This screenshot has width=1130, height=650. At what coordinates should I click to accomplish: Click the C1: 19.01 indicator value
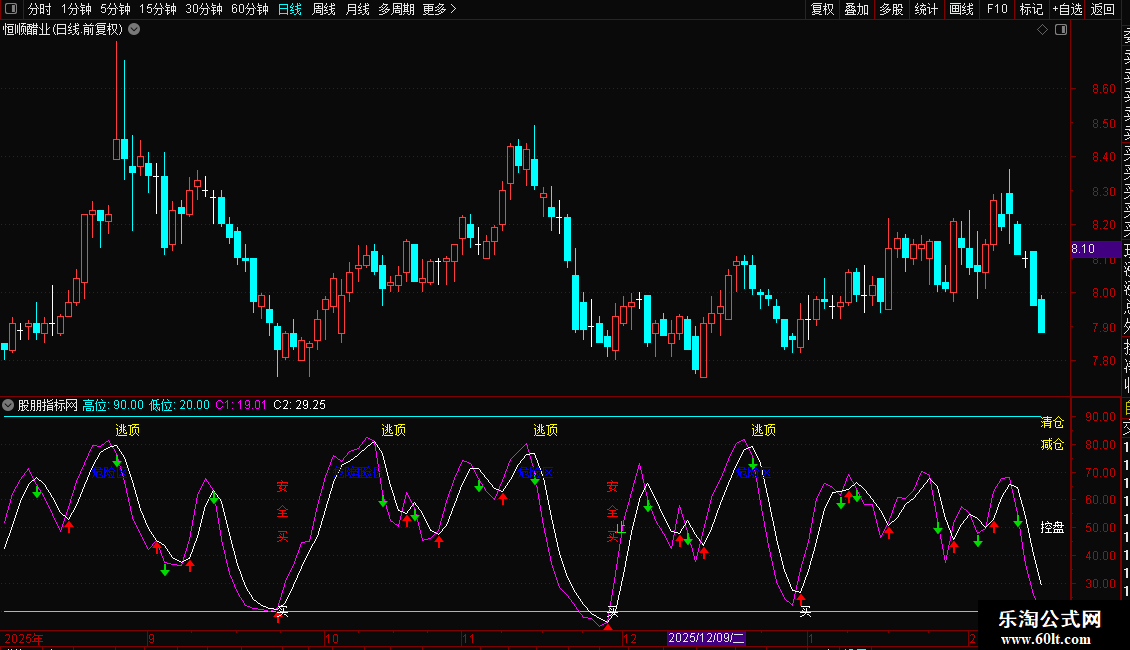click(241, 405)
